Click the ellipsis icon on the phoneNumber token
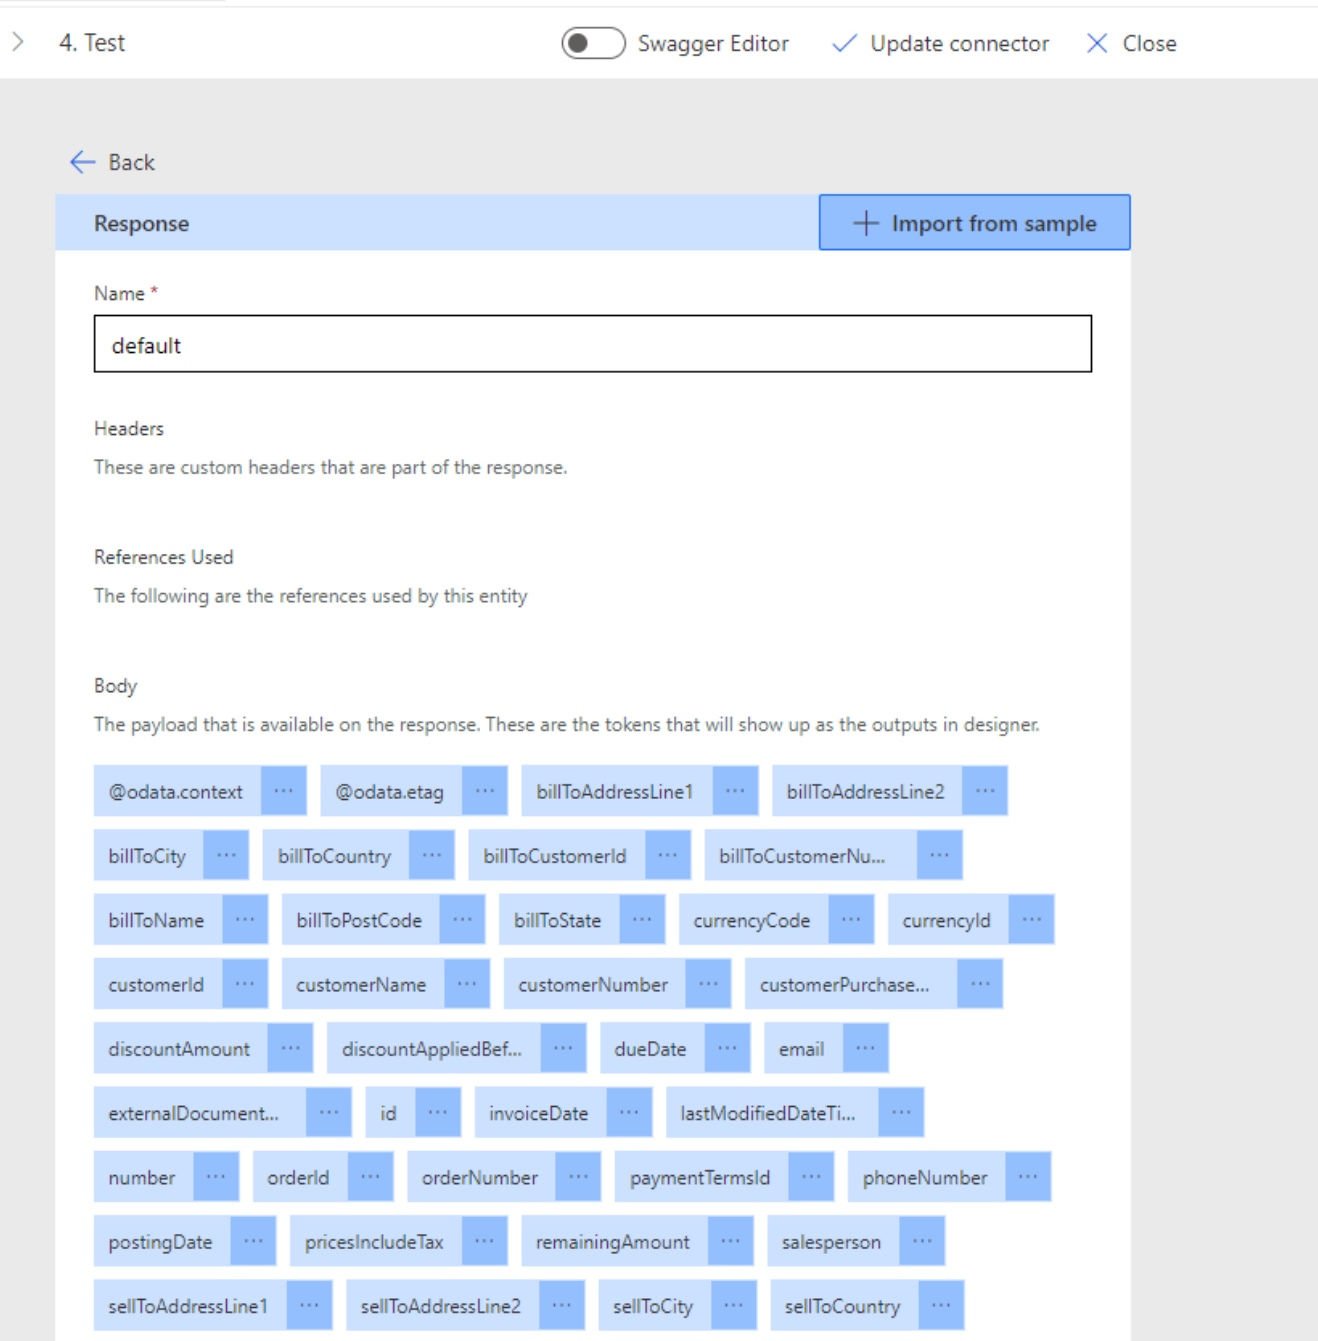The image size is (1318, 1341). point(1027,1178)
